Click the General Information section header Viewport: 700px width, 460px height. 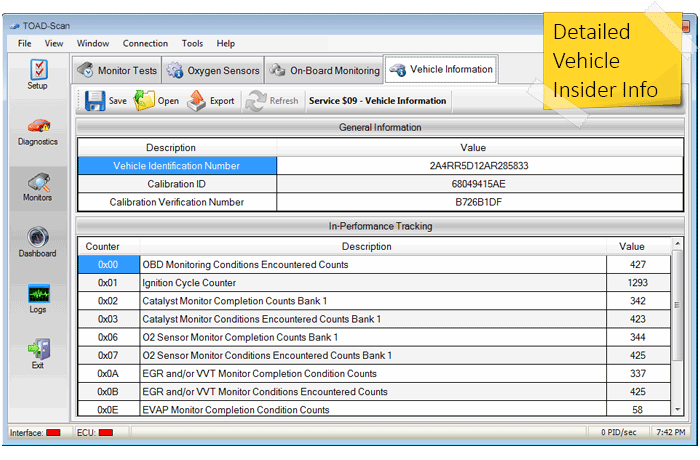tap(380, 127)
